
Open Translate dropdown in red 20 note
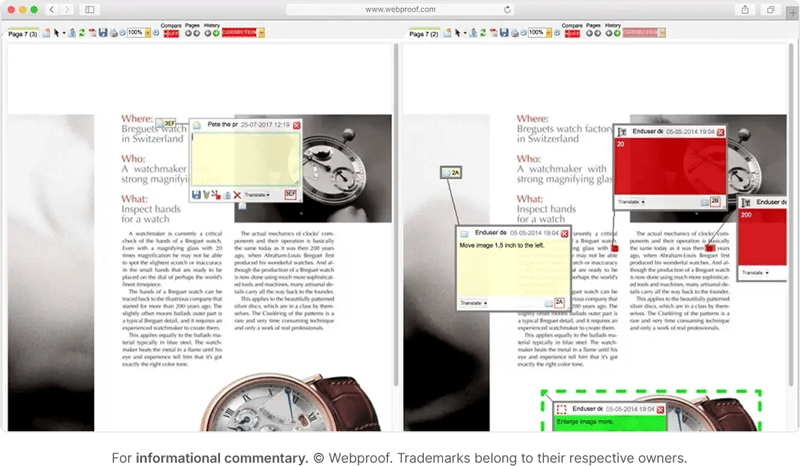pos(631,202)
